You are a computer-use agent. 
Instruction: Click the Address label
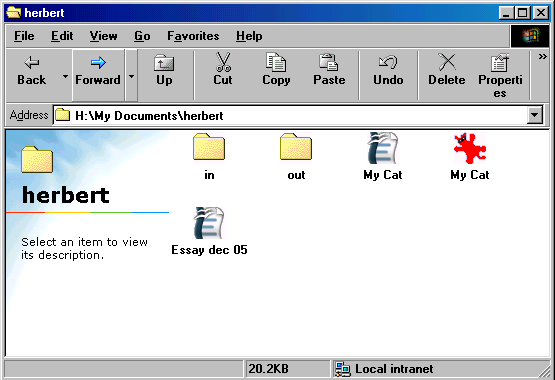click(x=29, y=115)
